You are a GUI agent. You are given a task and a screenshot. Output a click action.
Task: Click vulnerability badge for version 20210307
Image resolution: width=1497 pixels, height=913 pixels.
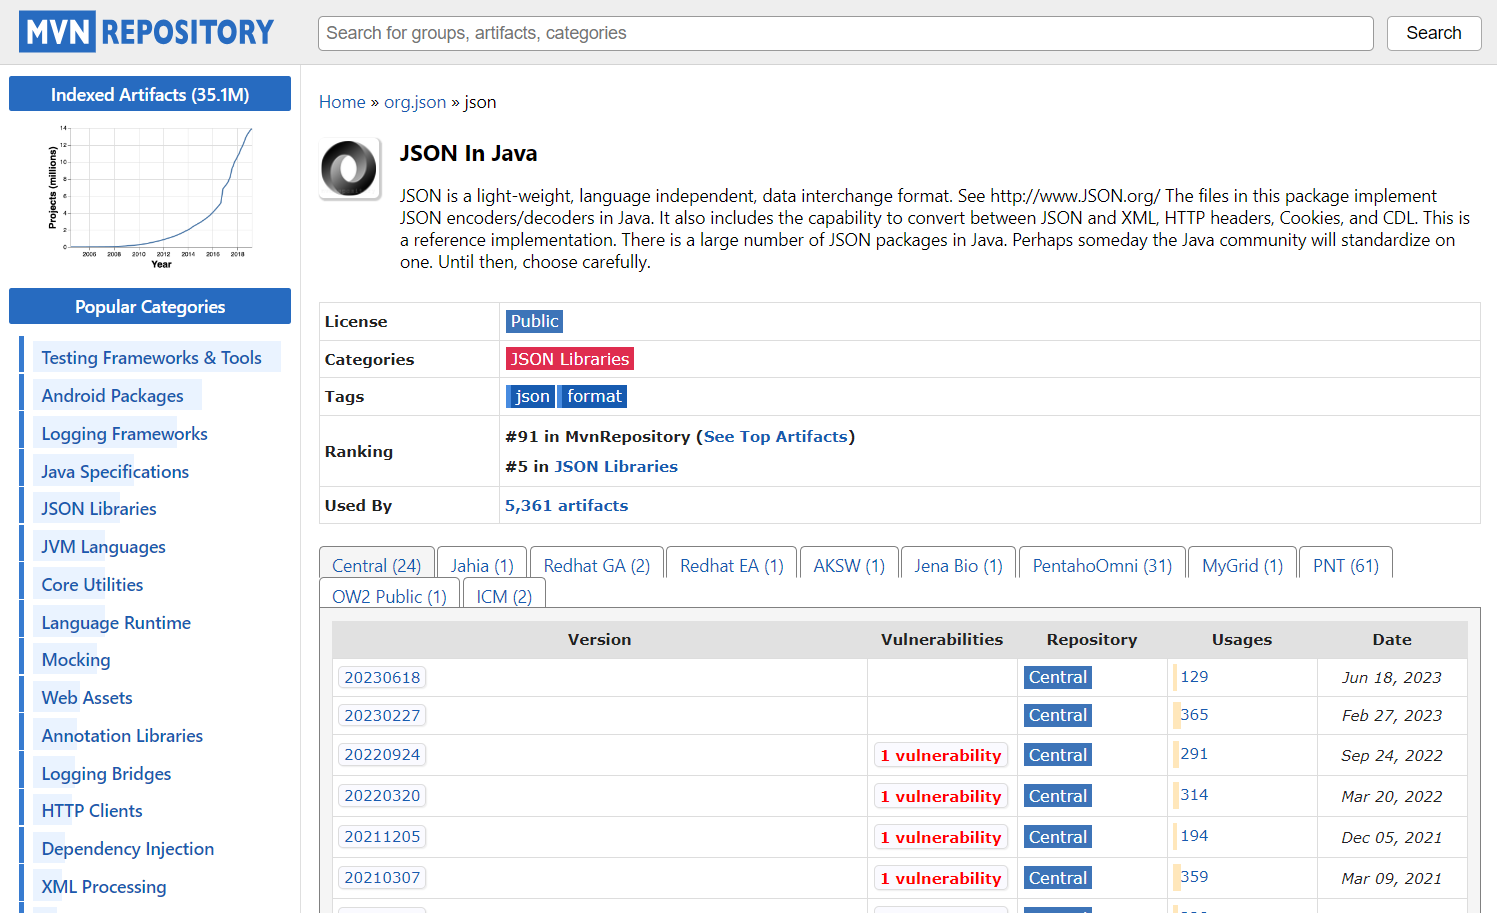pos(941,878)
